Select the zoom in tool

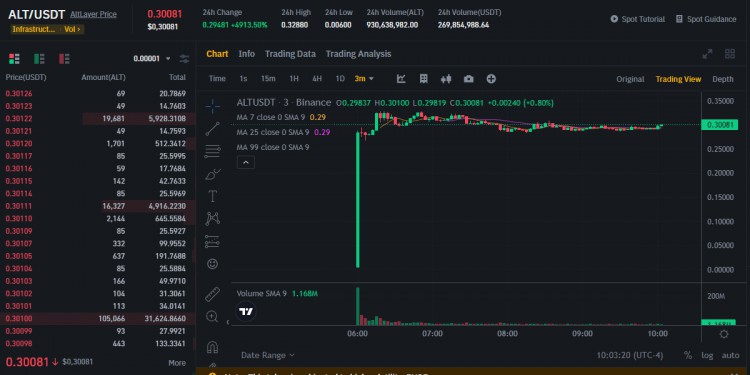(x=212, y=316)
